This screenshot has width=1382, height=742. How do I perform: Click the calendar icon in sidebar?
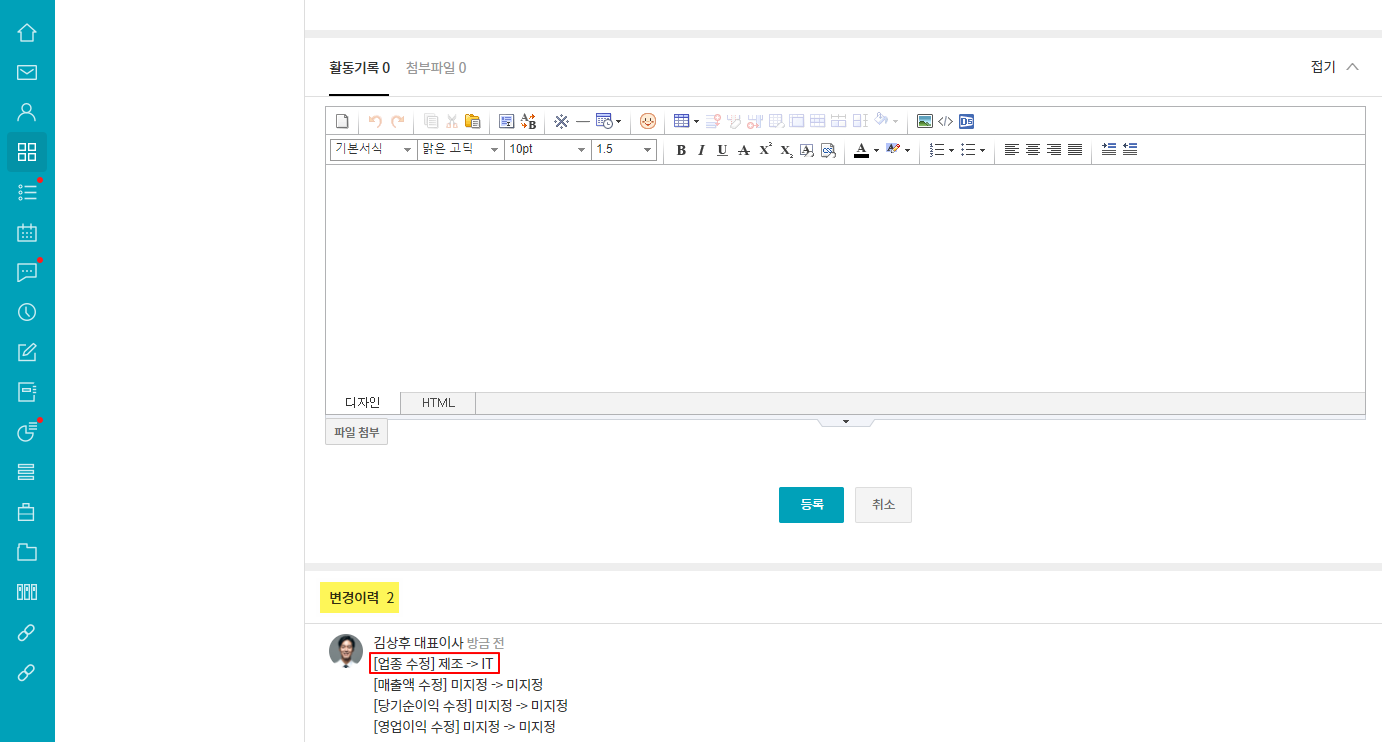click(x=27, y=232)
